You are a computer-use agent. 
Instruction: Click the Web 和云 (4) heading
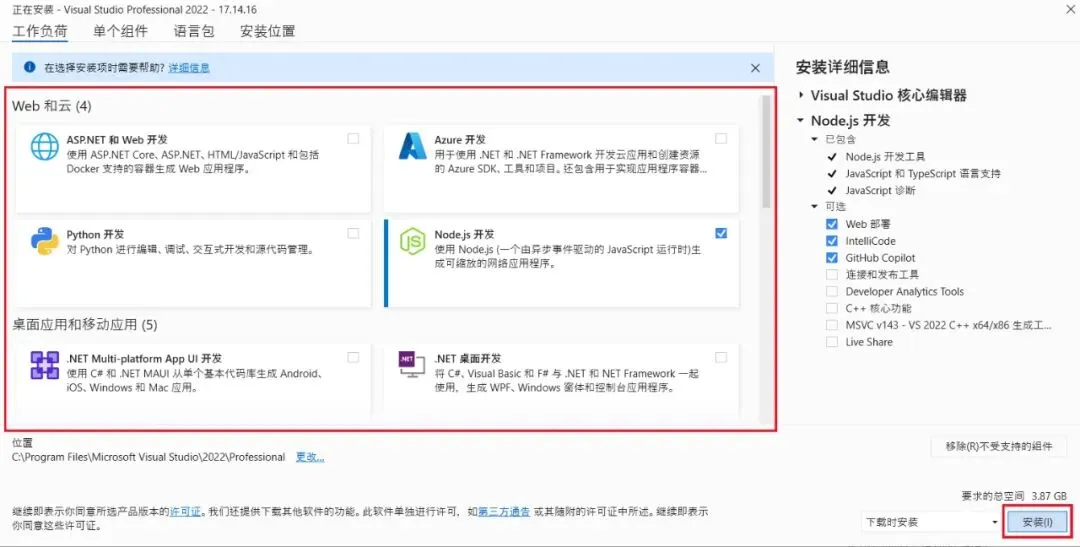tap(52, 106)
